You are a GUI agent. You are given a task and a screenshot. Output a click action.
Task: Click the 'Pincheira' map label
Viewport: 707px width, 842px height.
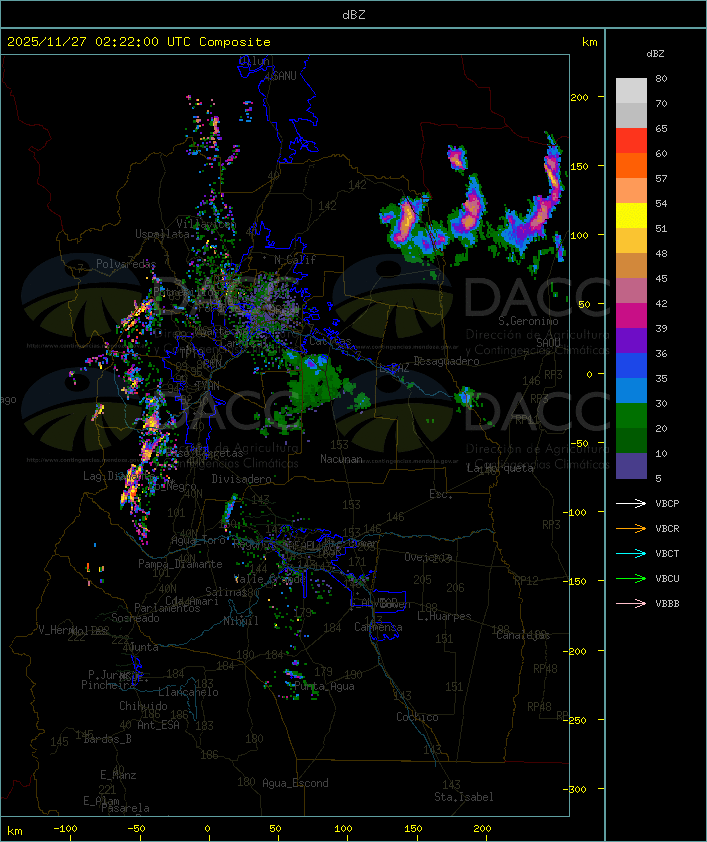108,685
